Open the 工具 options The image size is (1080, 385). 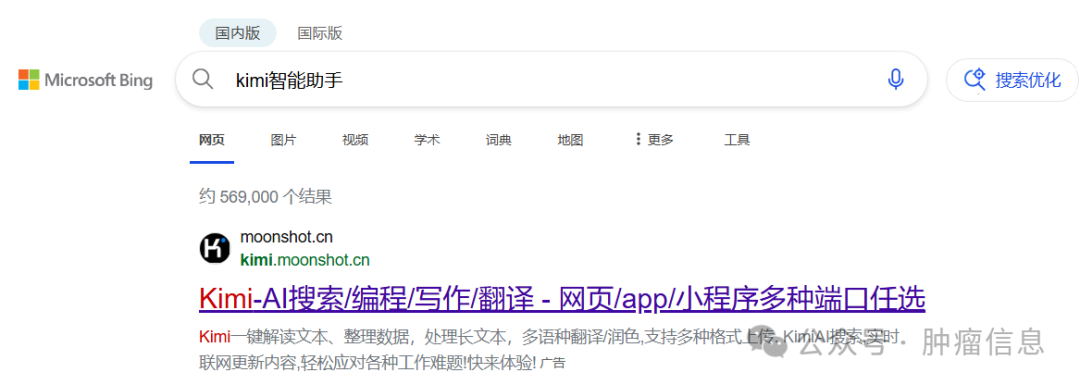[737, 140]
